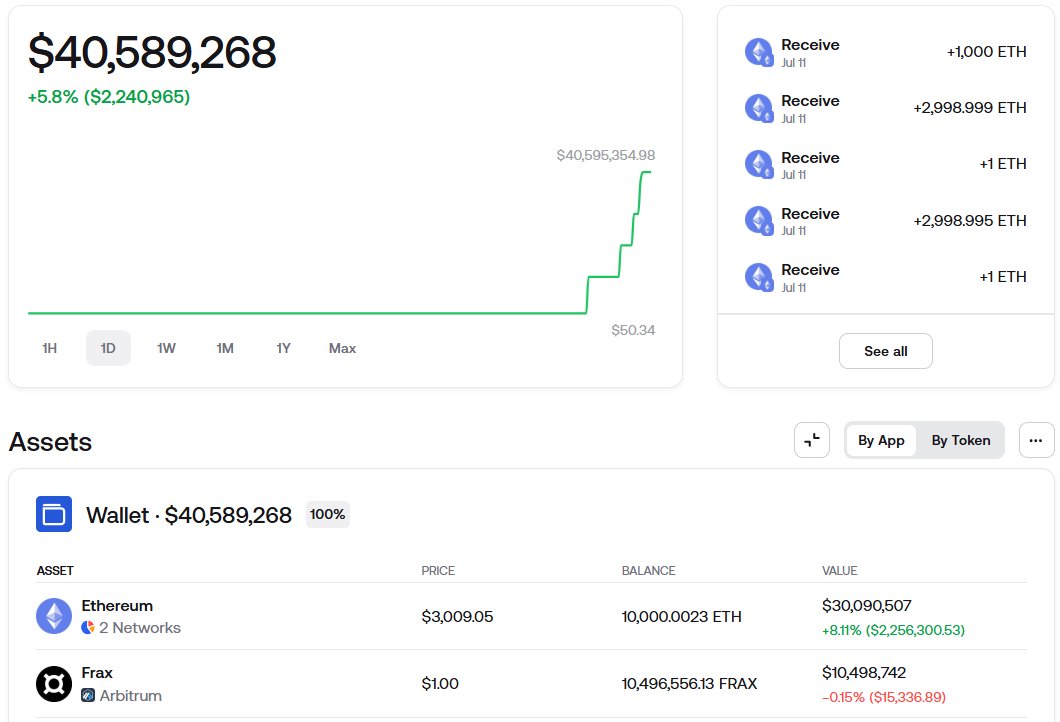Click the ASSET column header
The height and width of the screenshot is (722, 1060).
pos(55,571)
